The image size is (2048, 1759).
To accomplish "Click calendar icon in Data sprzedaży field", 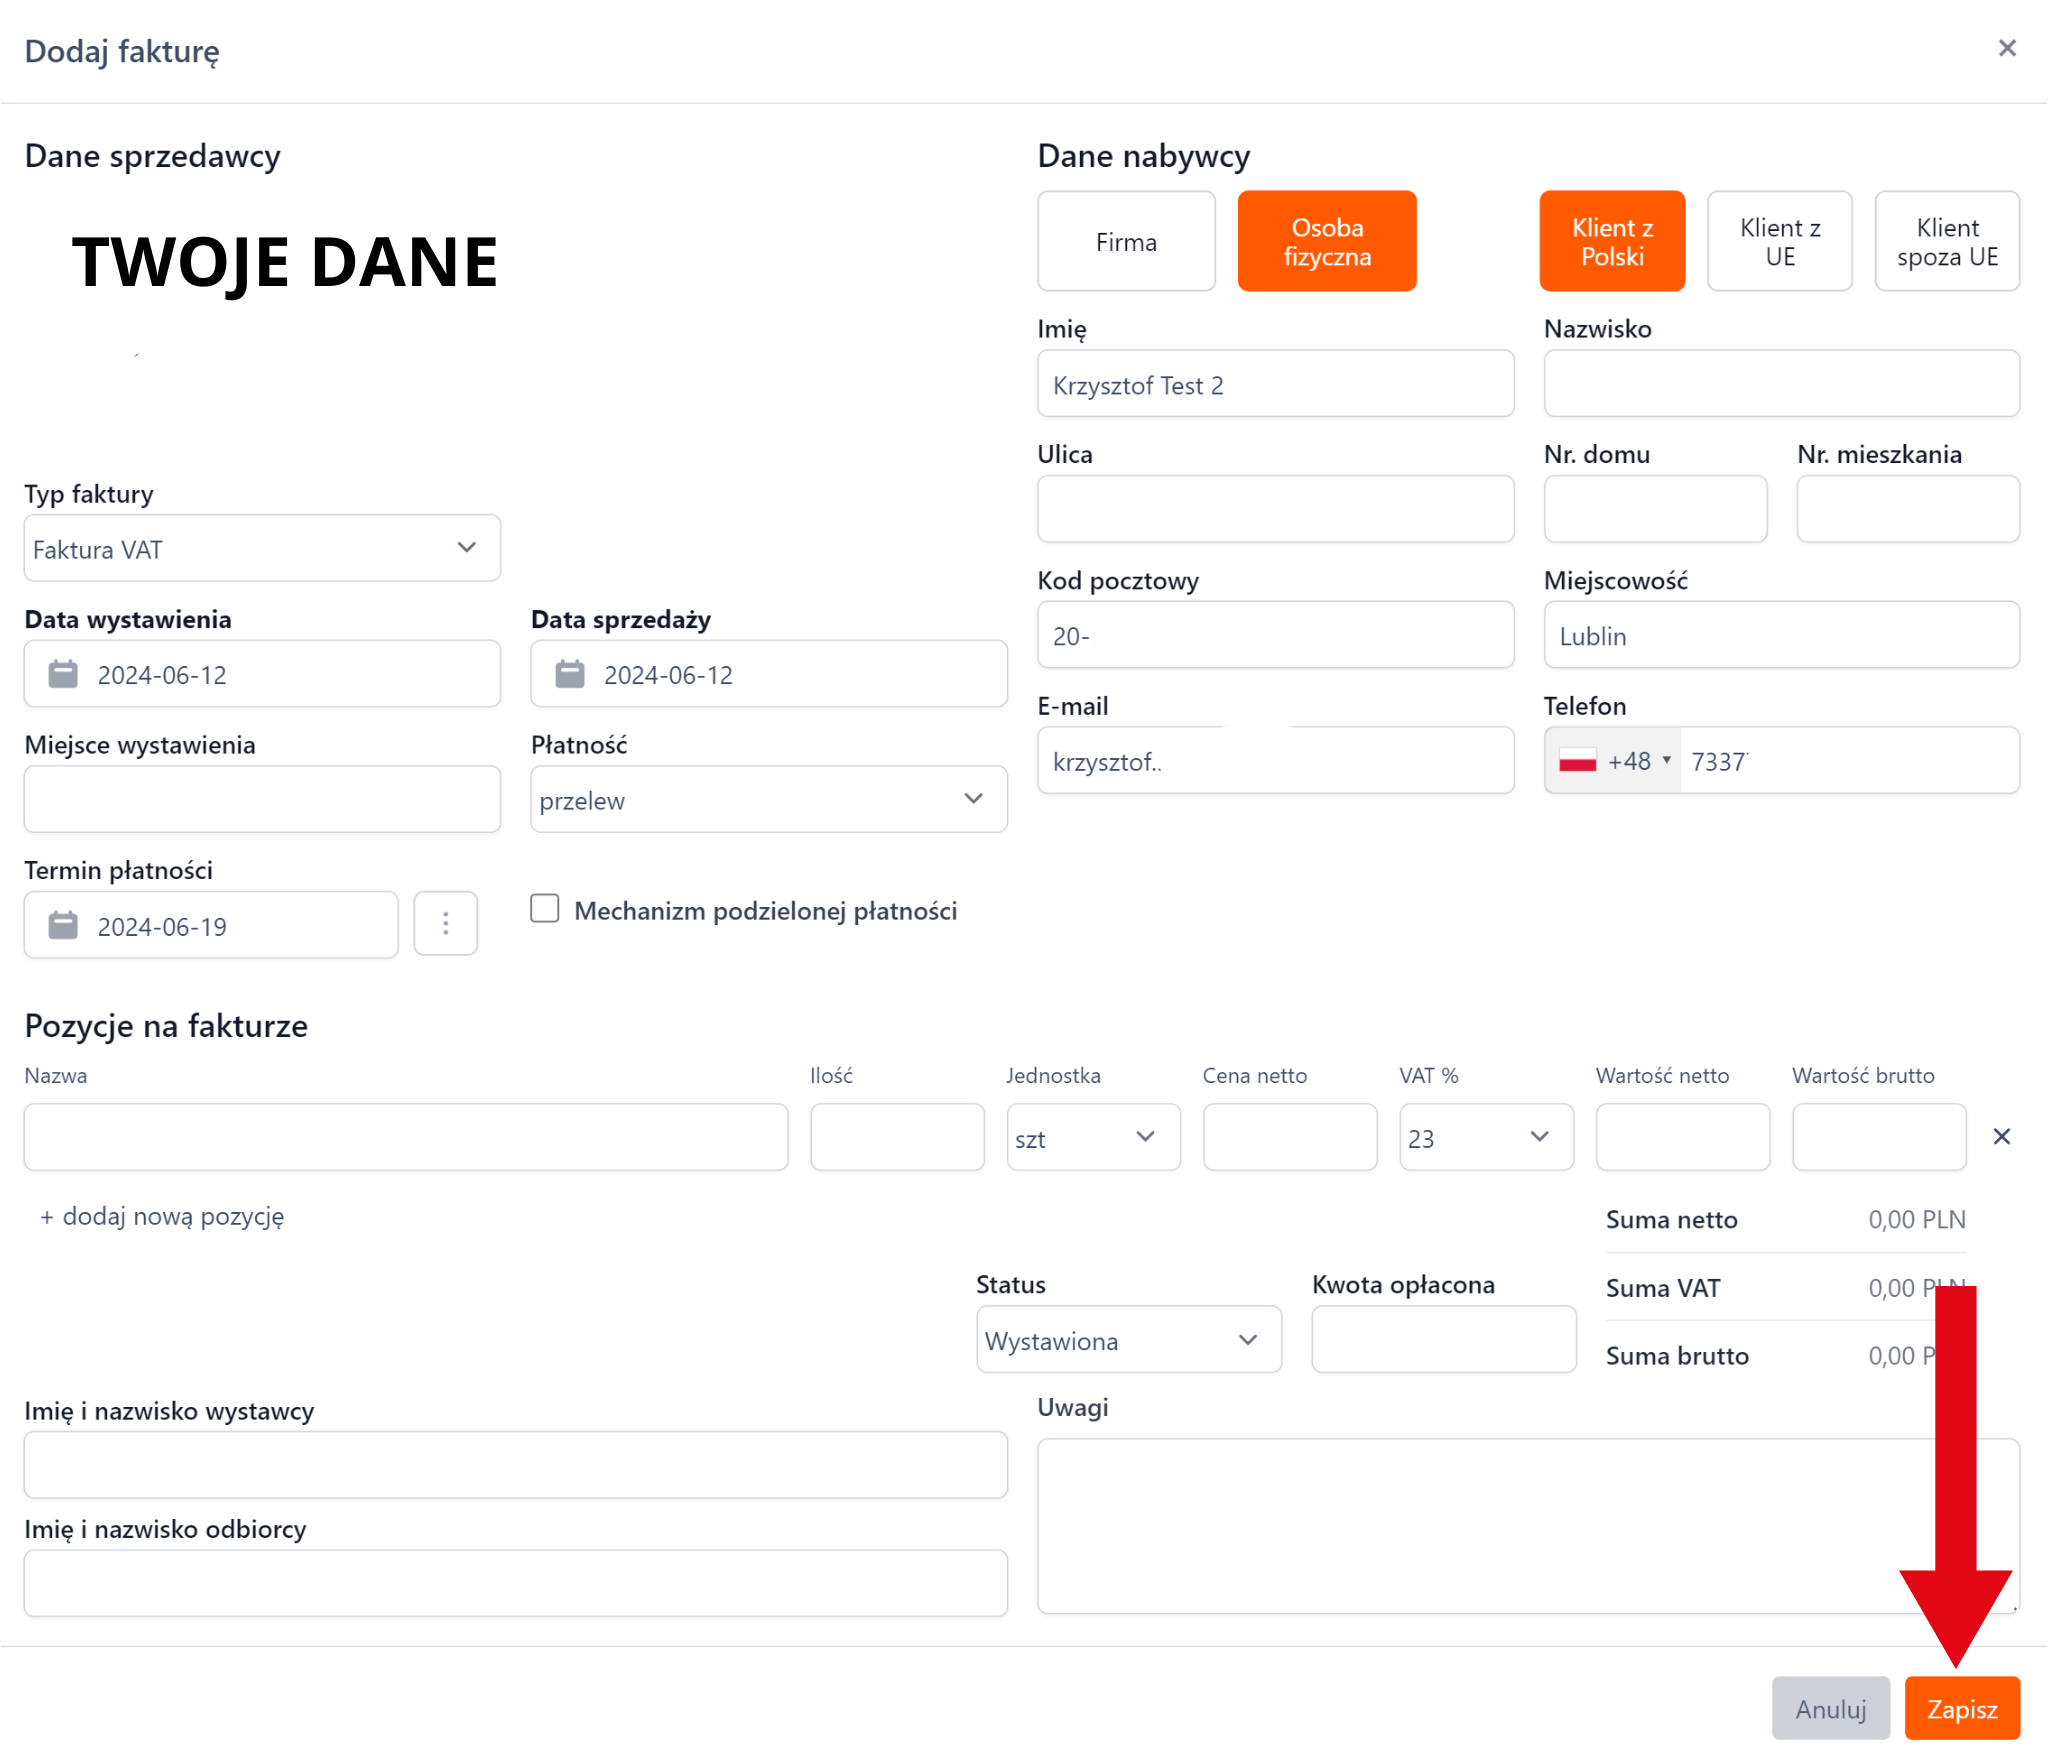I will (570, 674).
